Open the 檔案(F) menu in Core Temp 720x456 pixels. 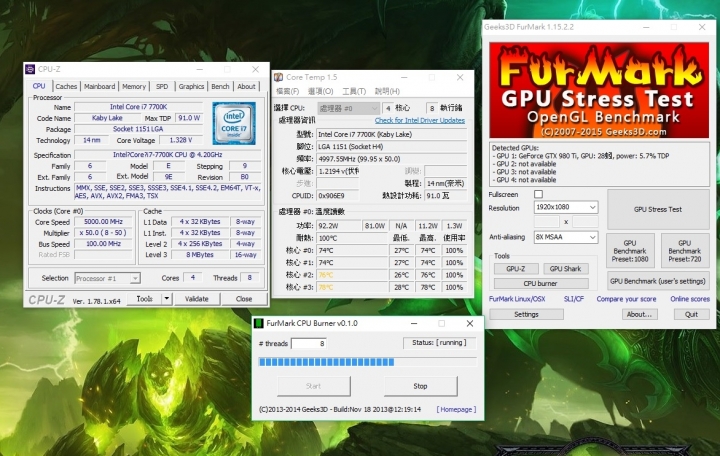[x=287, y=91]
